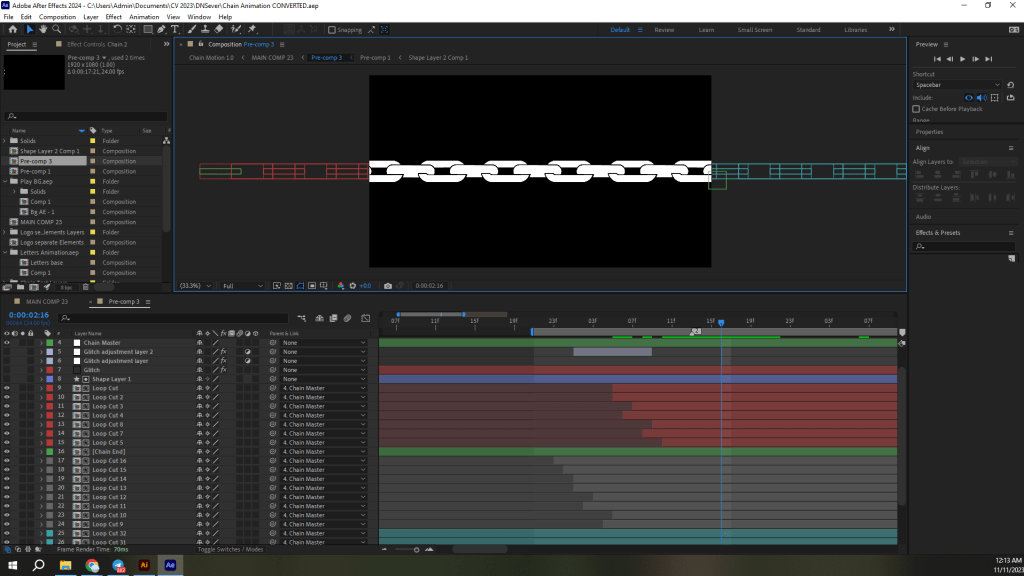Open the Full resolution dropdown
The width and height of the screenshot is (1024, 576).
pyautogui.click(x=242, y=286)
